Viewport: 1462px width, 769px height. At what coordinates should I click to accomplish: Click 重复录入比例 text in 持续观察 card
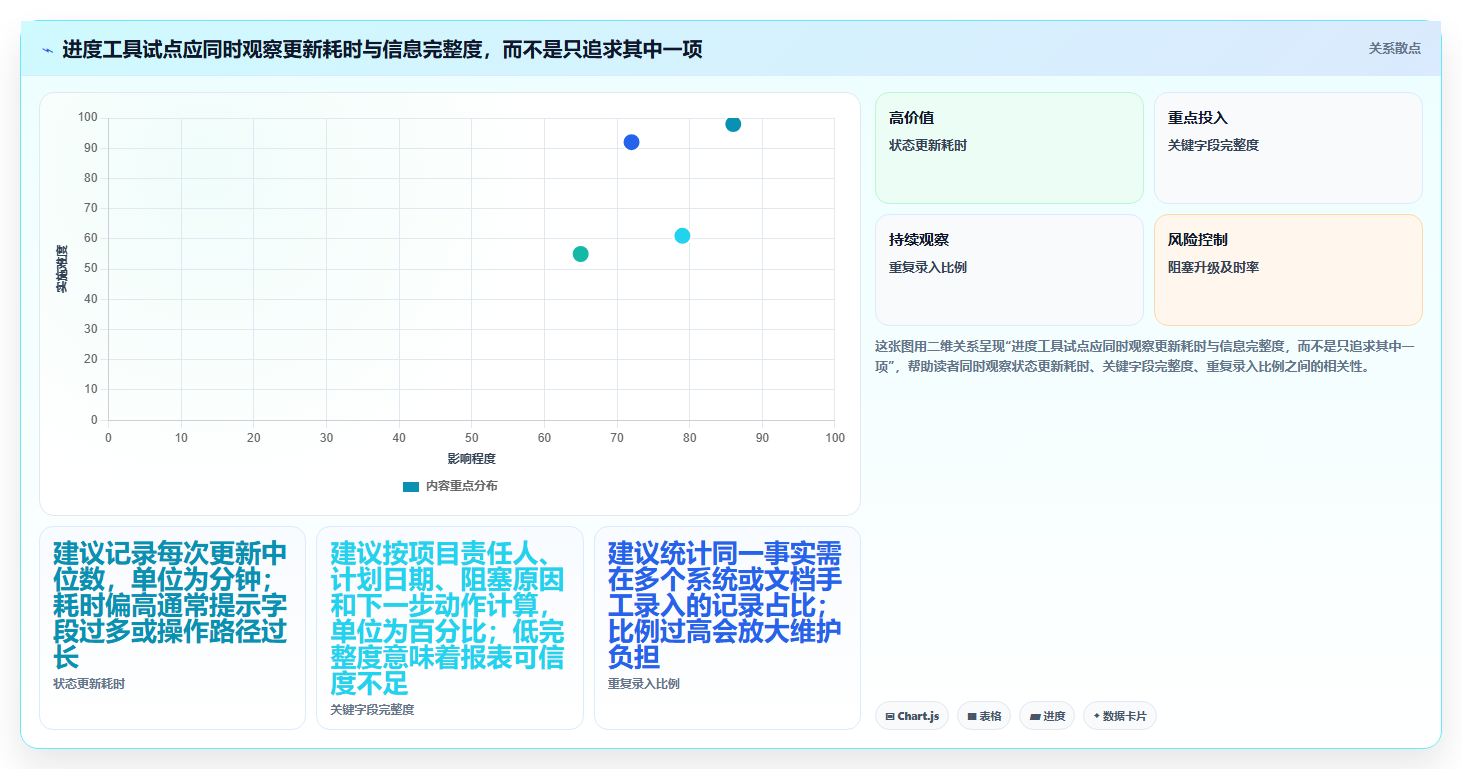928,267
